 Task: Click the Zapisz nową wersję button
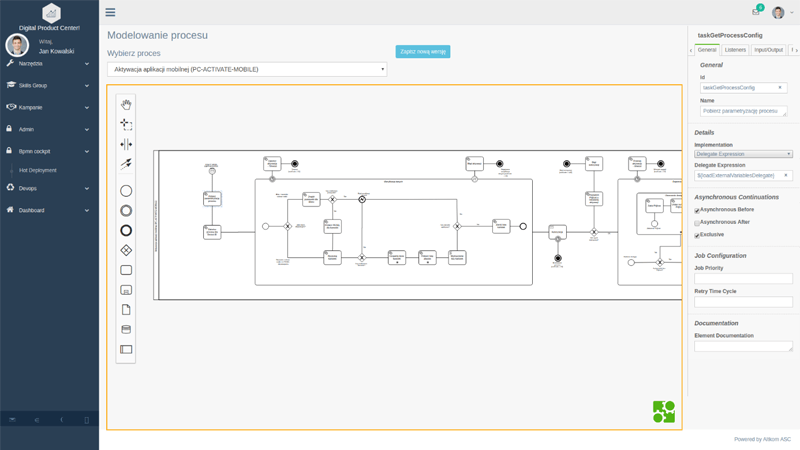point(422,51)
